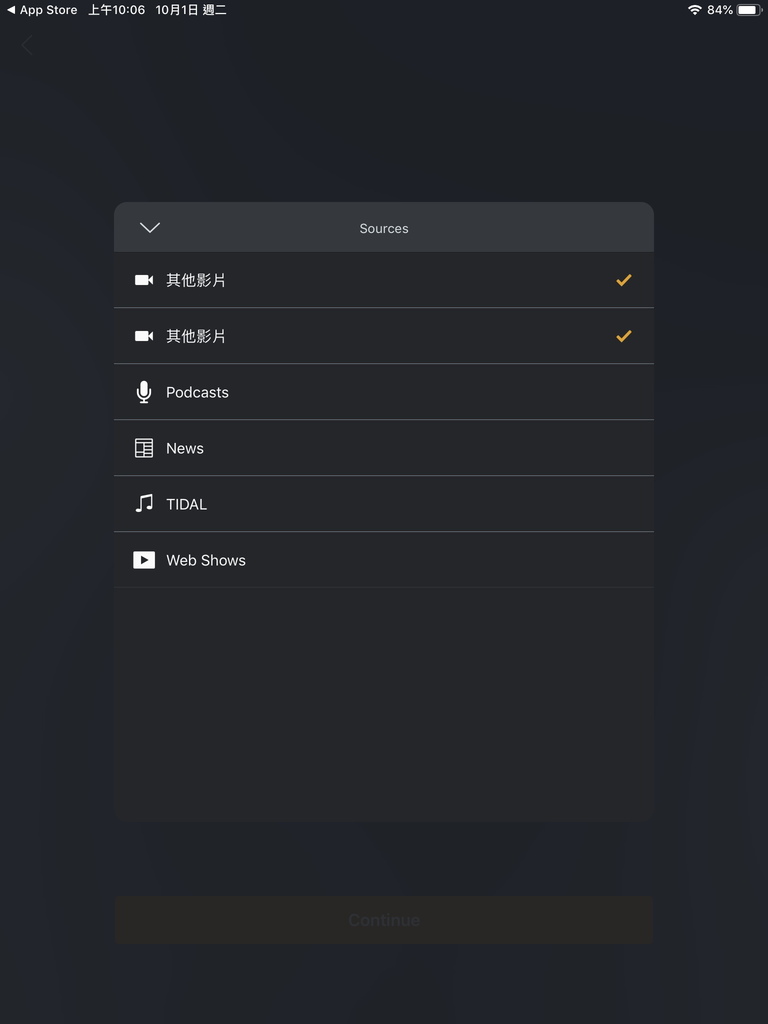Tap the Wi-Fi status icon
The image size is (768, 1024).
pos(695,10)
